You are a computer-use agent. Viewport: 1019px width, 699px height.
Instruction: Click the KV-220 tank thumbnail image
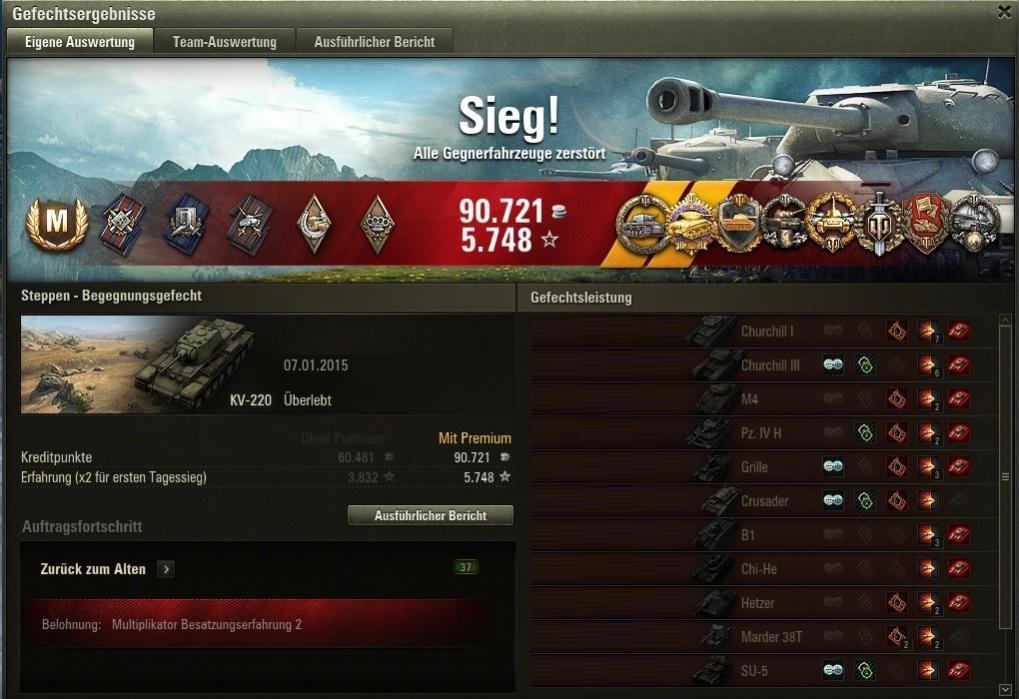[137, 364]
